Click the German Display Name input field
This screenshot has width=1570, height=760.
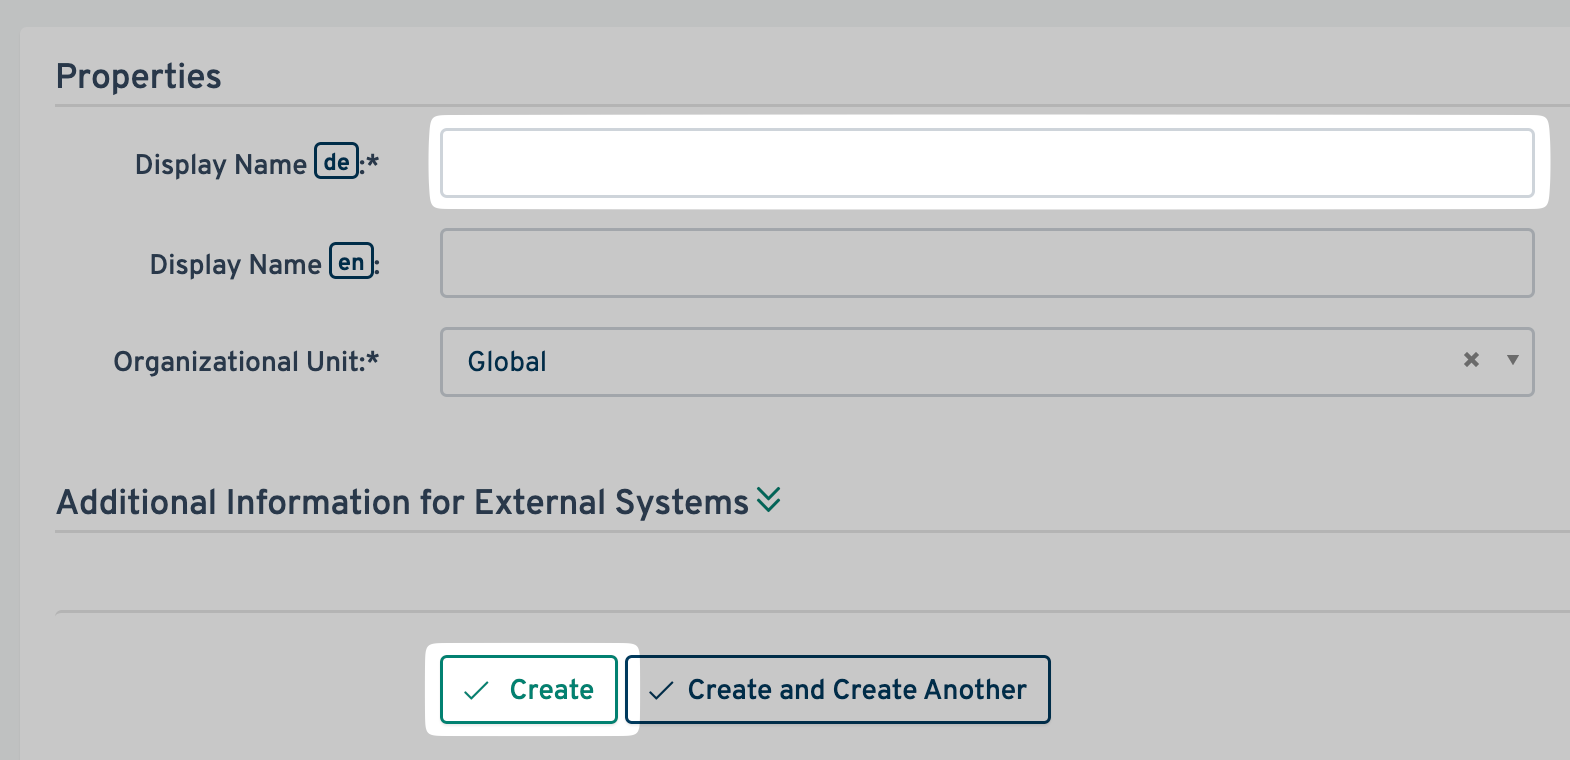tap(986, 163)
